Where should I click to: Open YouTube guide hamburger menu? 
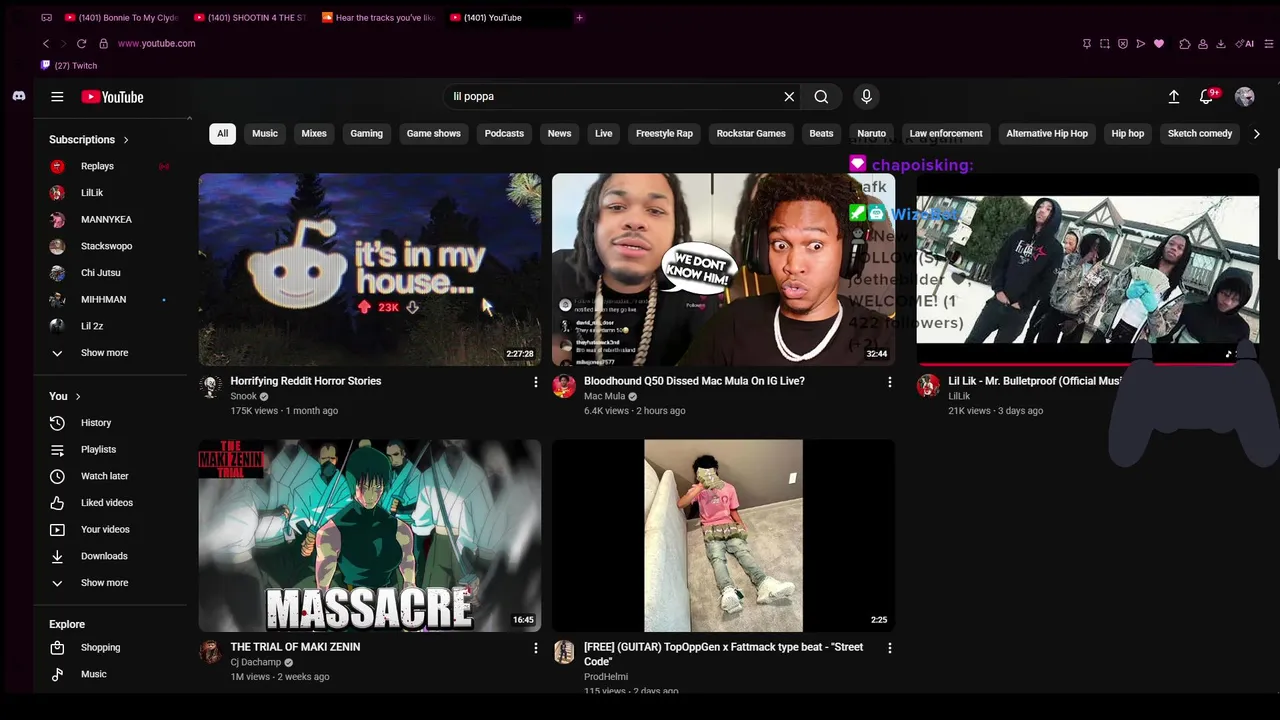pyautogui.click(x=57, y=97)
